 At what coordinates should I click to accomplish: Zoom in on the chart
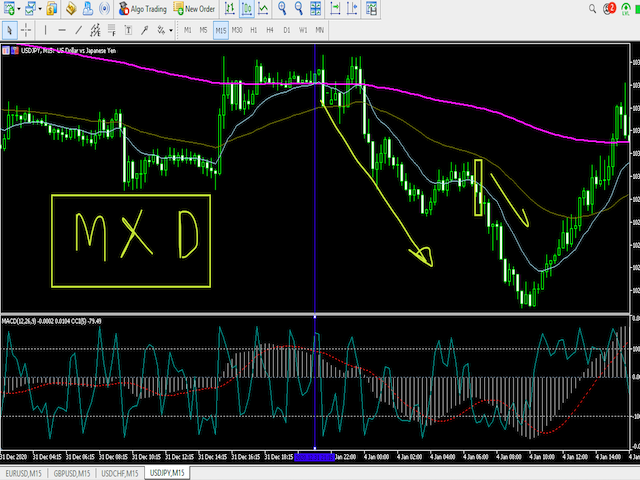pos(282,8)
